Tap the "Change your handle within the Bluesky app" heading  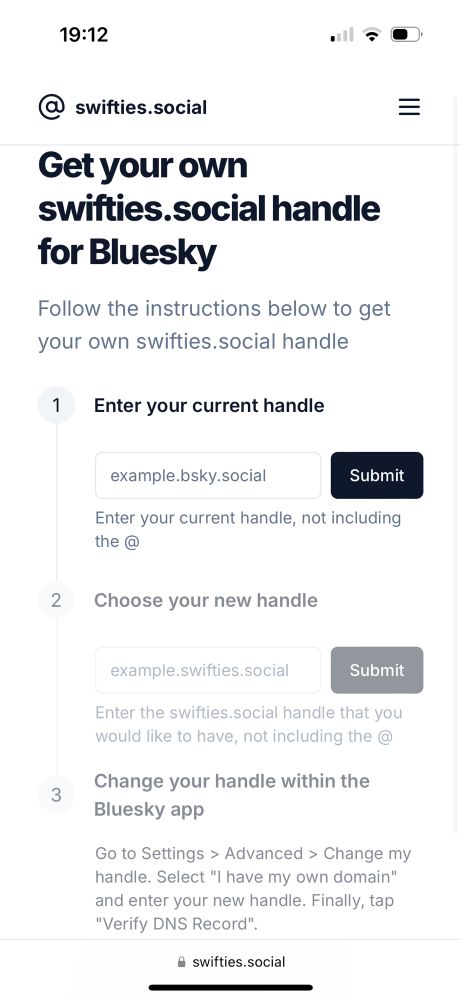click(232, 795)
